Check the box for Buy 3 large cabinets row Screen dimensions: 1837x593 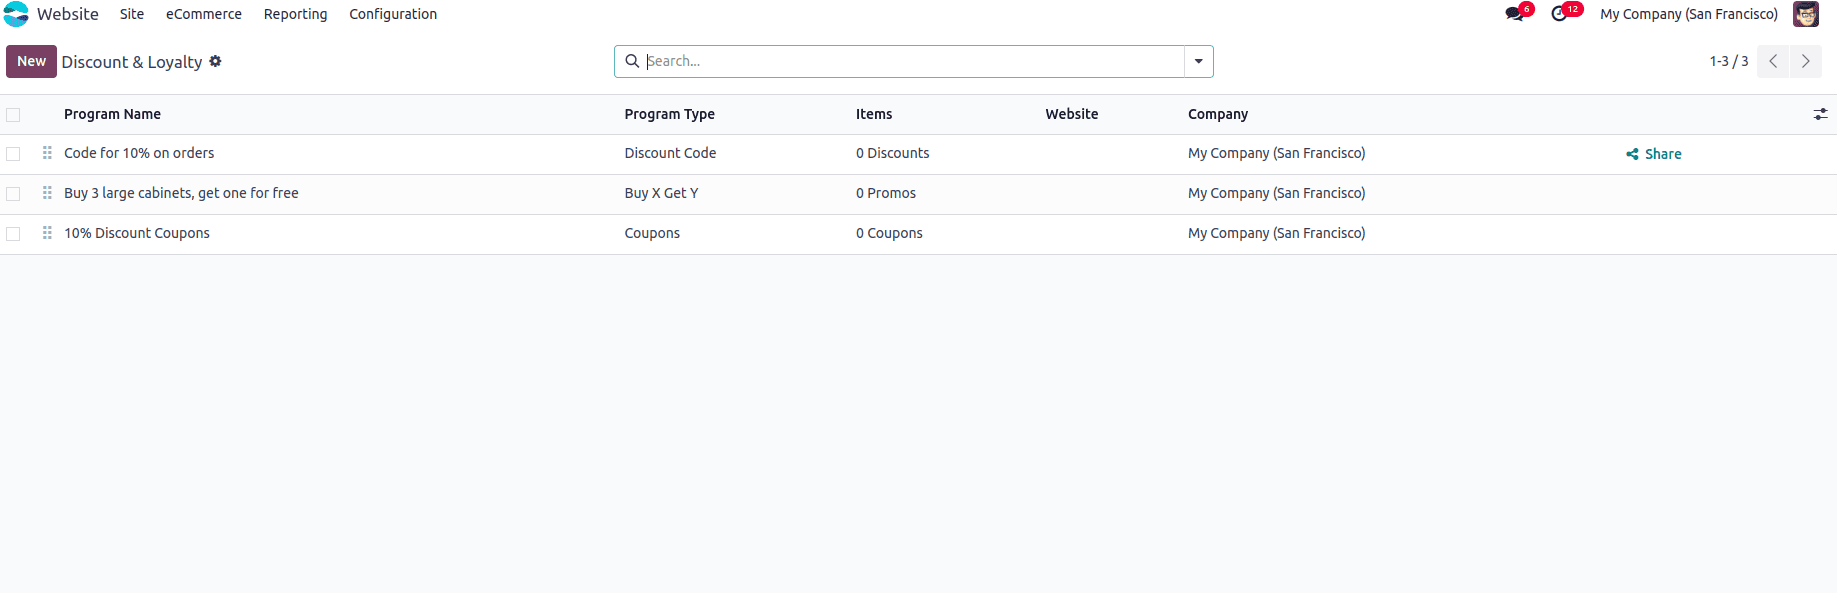pyautogui.click(x=13, y=194)
